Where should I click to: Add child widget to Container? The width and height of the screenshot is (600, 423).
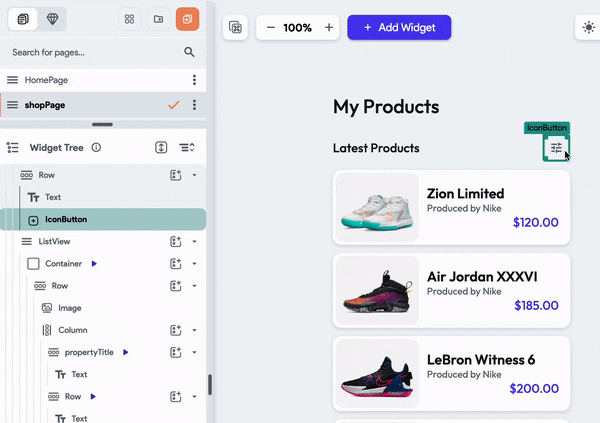[x=176, y=264]
